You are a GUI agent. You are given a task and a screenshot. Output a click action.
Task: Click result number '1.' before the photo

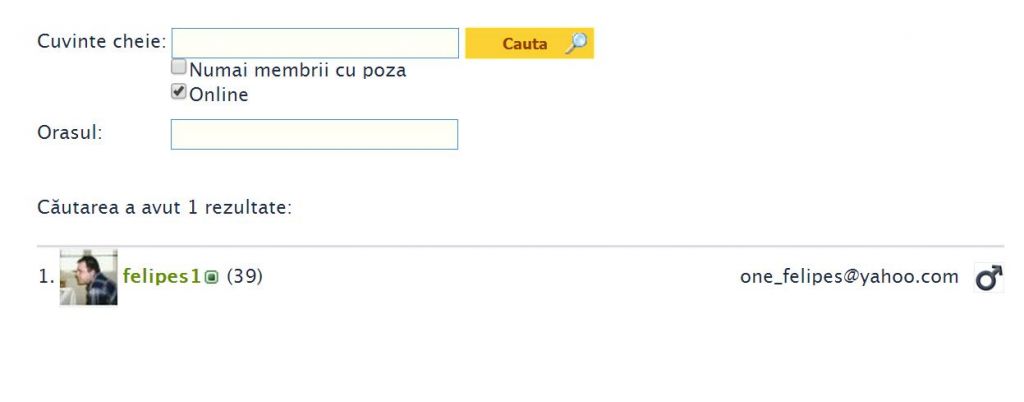point(46,277)
